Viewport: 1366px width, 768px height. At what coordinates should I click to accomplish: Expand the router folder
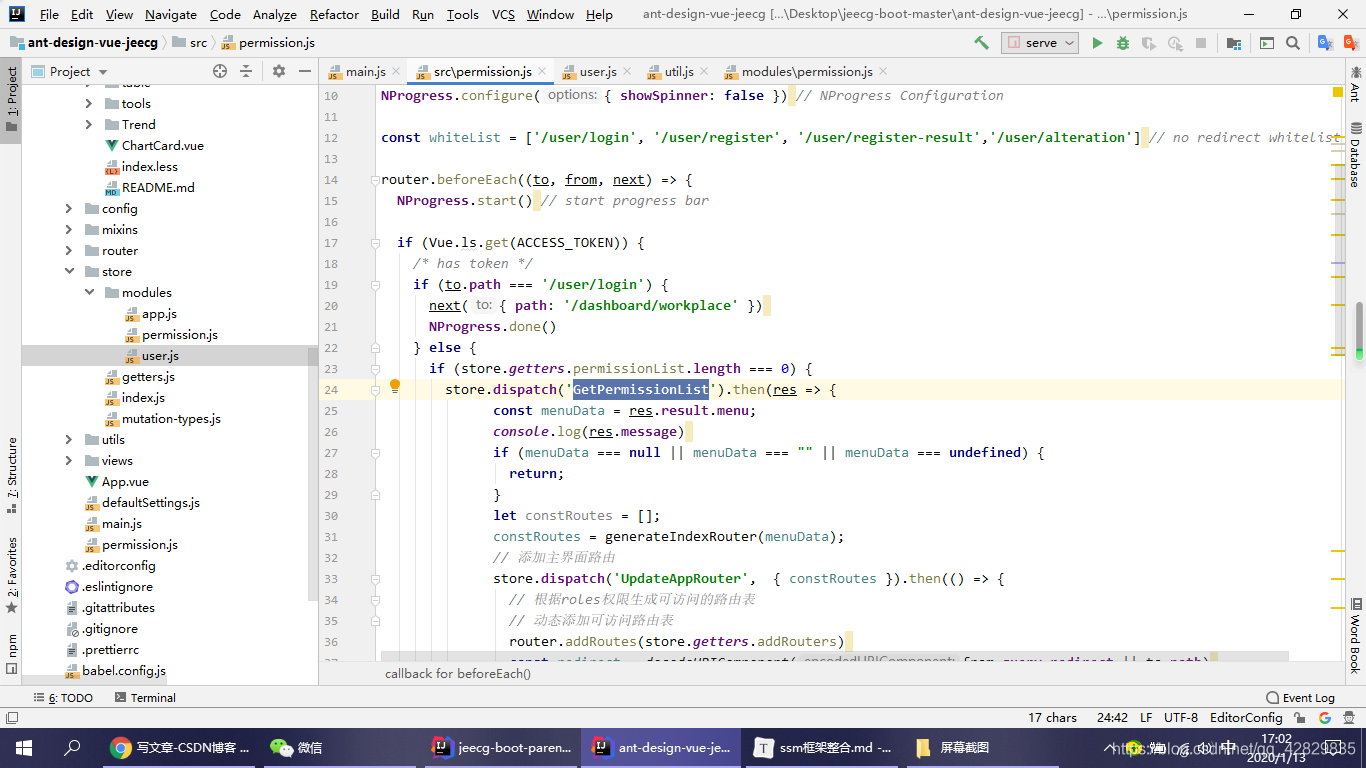(68, 250)
